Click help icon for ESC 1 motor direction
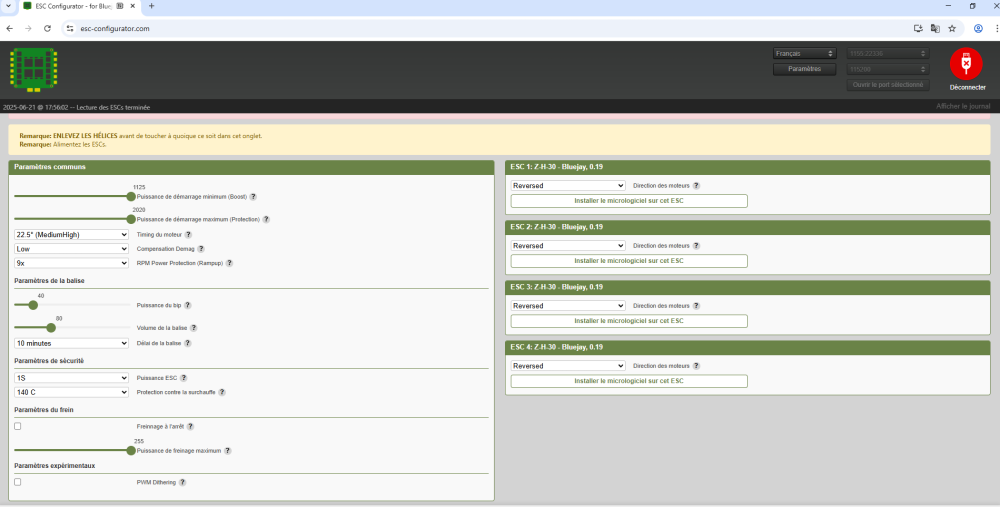 click(x=696, y=186)
